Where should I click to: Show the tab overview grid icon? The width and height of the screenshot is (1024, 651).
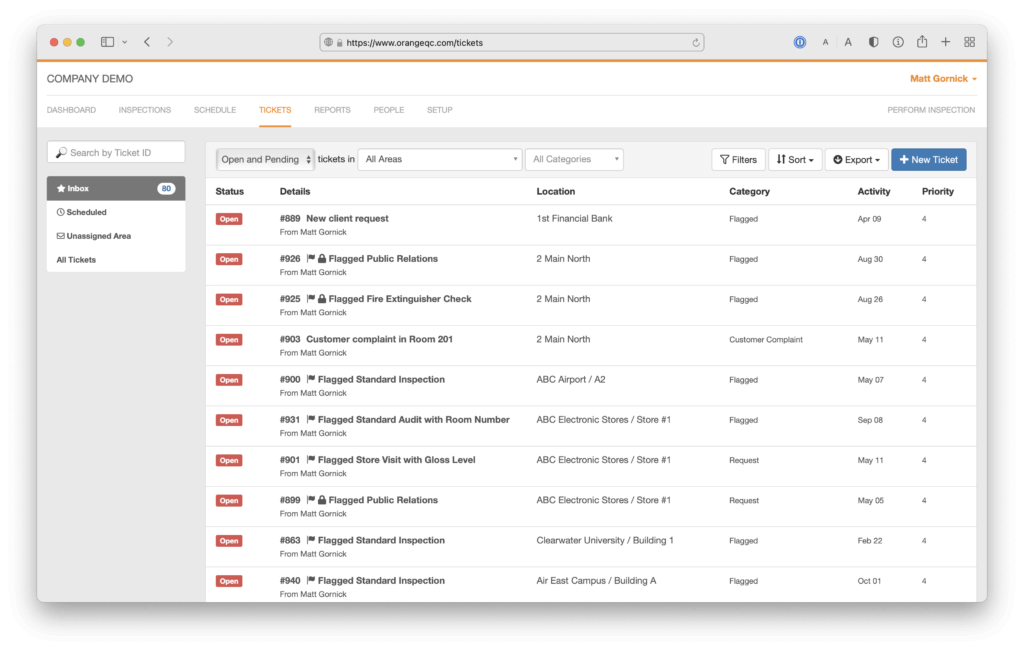[x=969, y=42]
